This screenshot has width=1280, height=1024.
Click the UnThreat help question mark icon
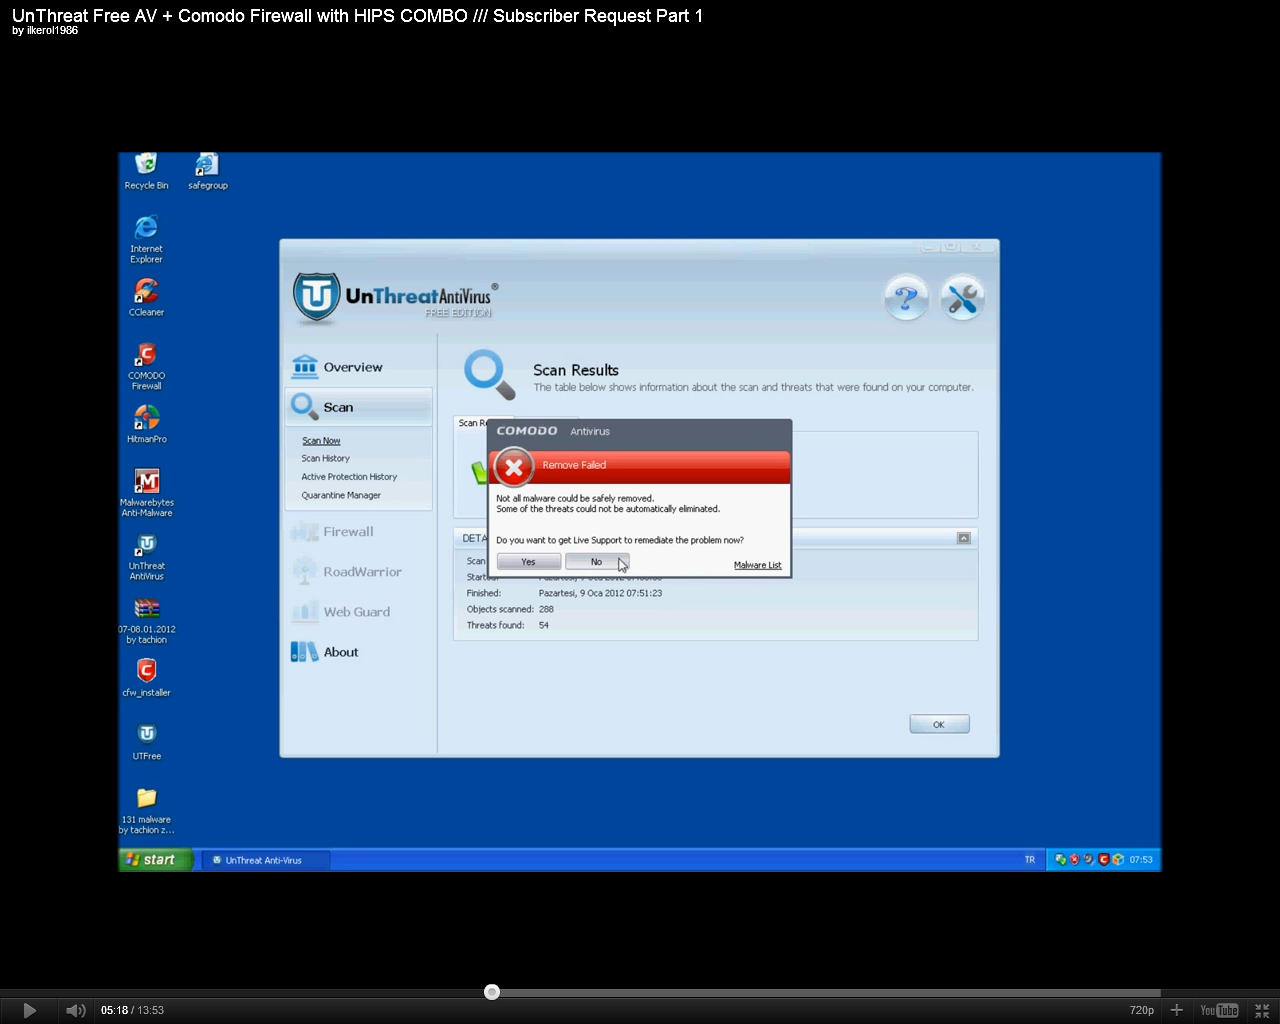(906, 298)
